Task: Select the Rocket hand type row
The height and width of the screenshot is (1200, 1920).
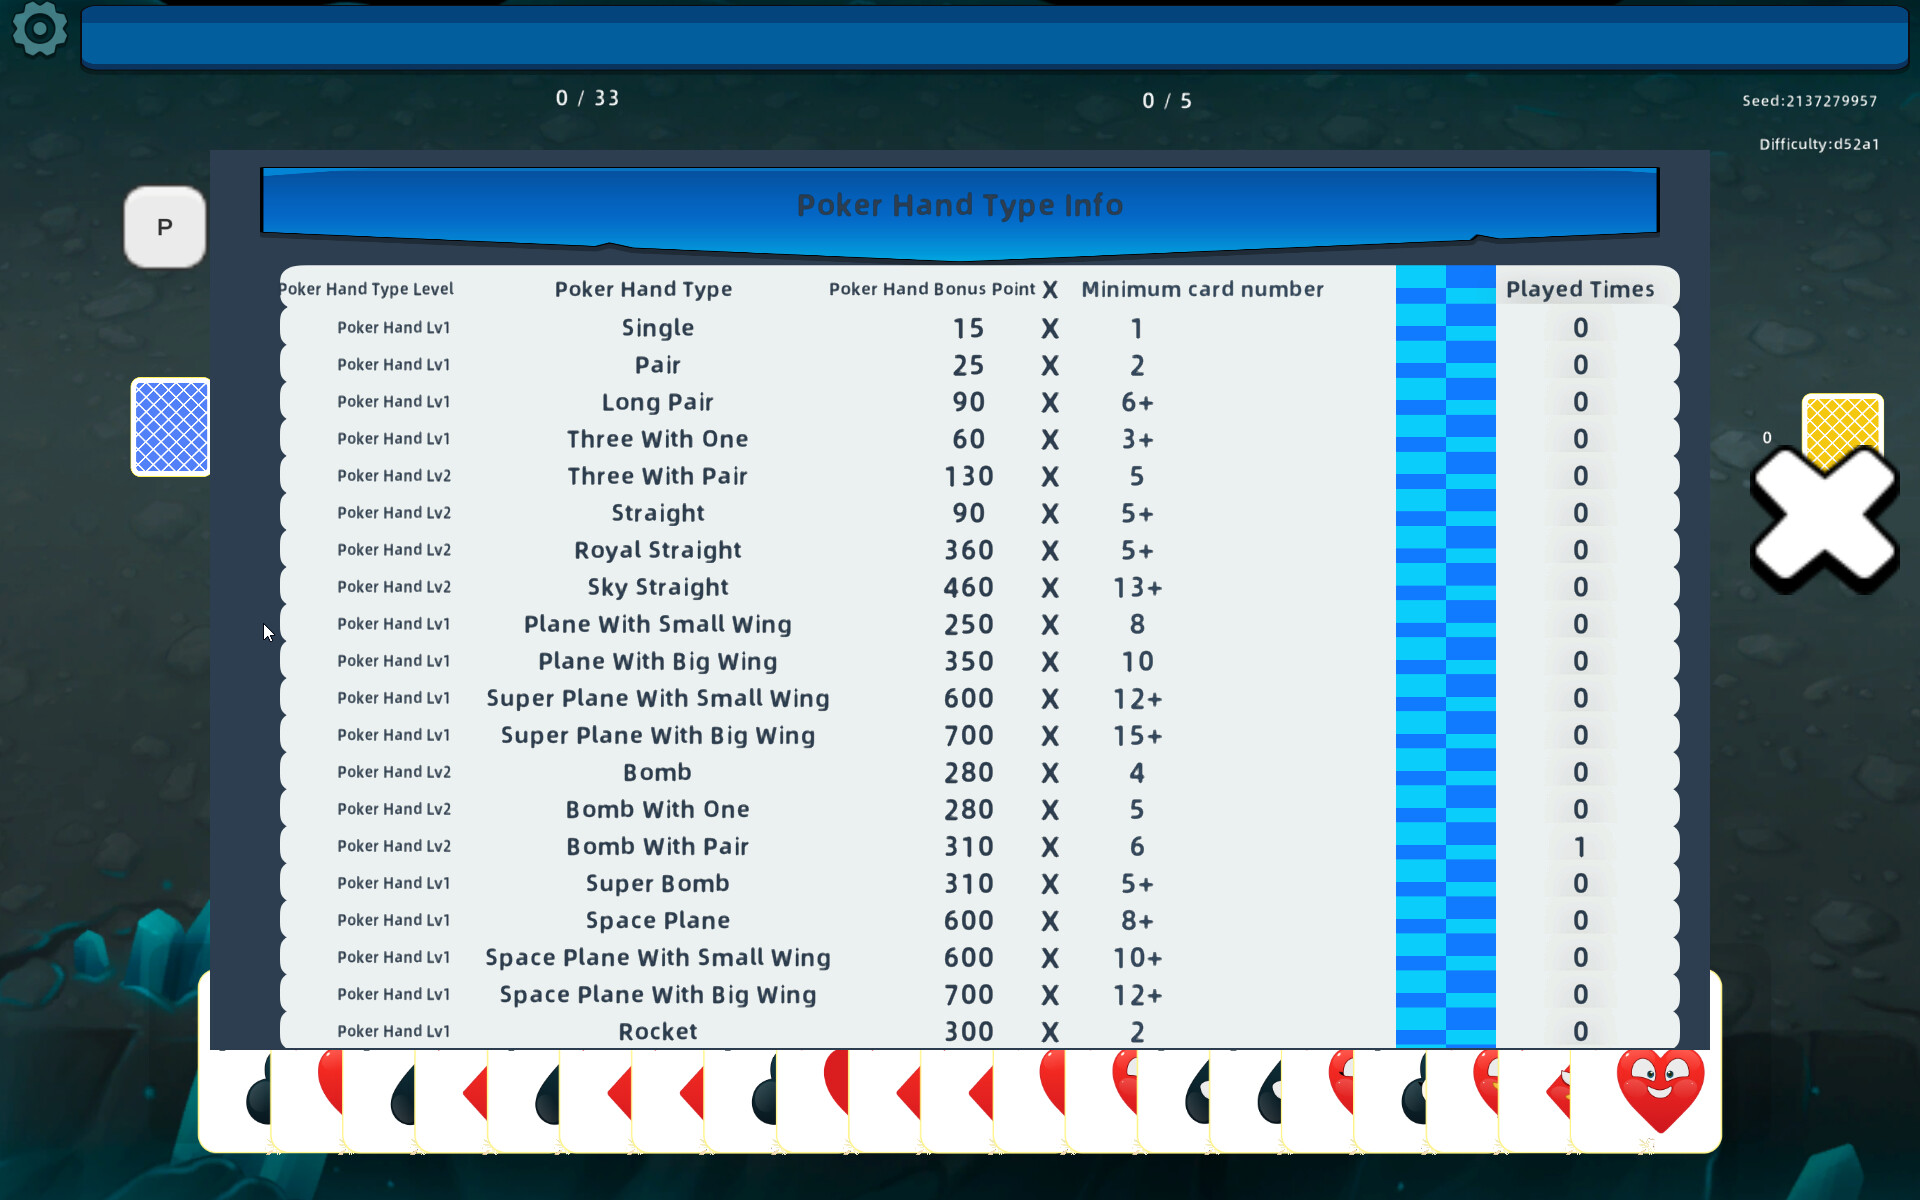Action: pyautogui.click(x=657, y=1031)
